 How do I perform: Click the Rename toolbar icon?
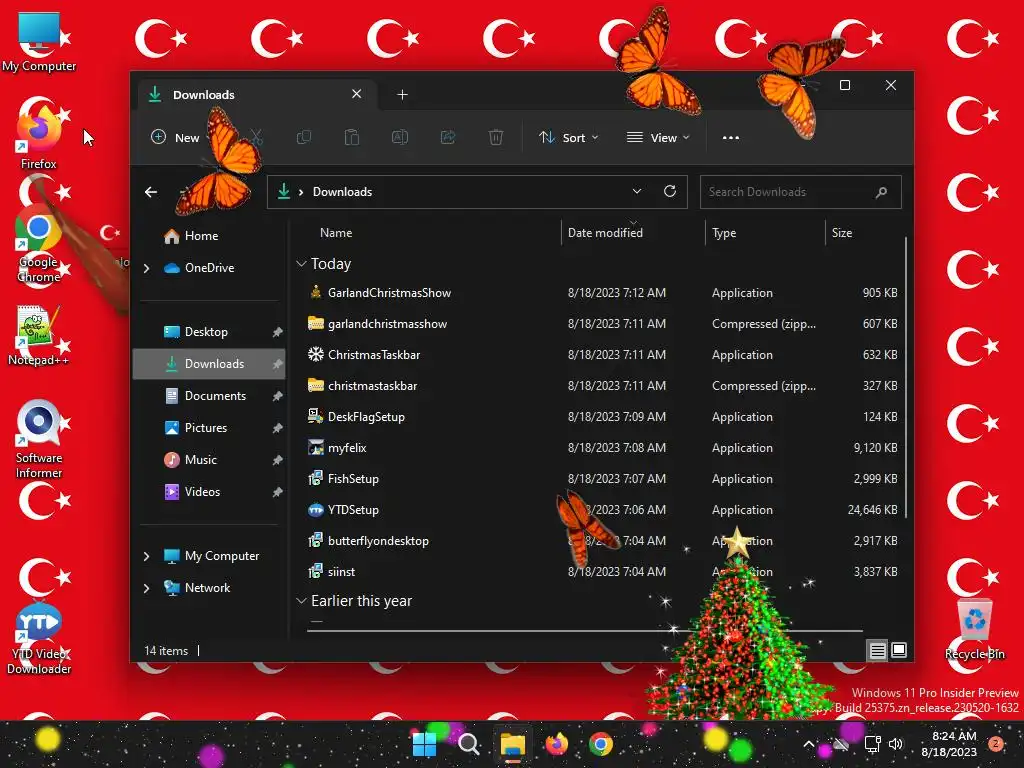coord(400,137)
